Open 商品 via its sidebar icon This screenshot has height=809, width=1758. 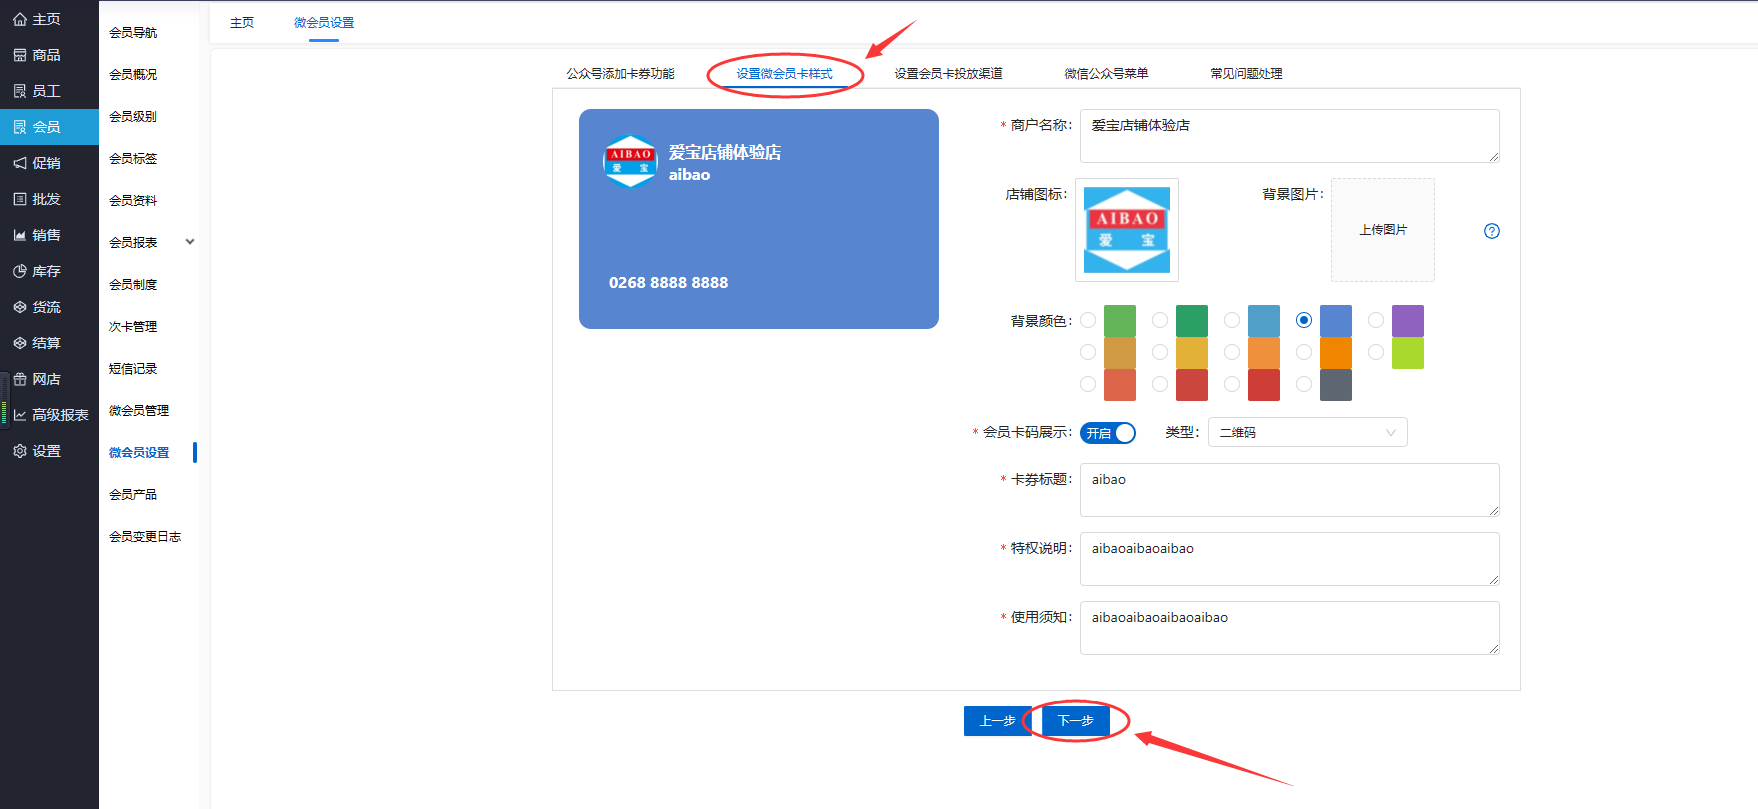click(20, 55)
